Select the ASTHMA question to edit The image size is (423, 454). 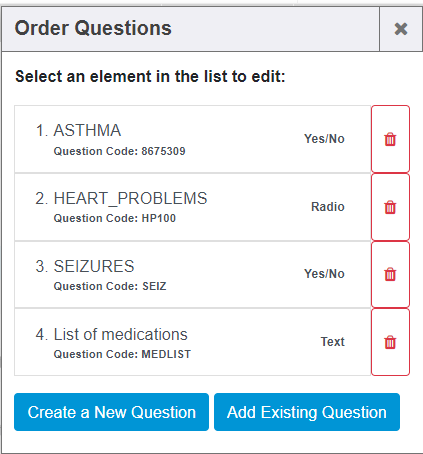click(x=192, y=139)
